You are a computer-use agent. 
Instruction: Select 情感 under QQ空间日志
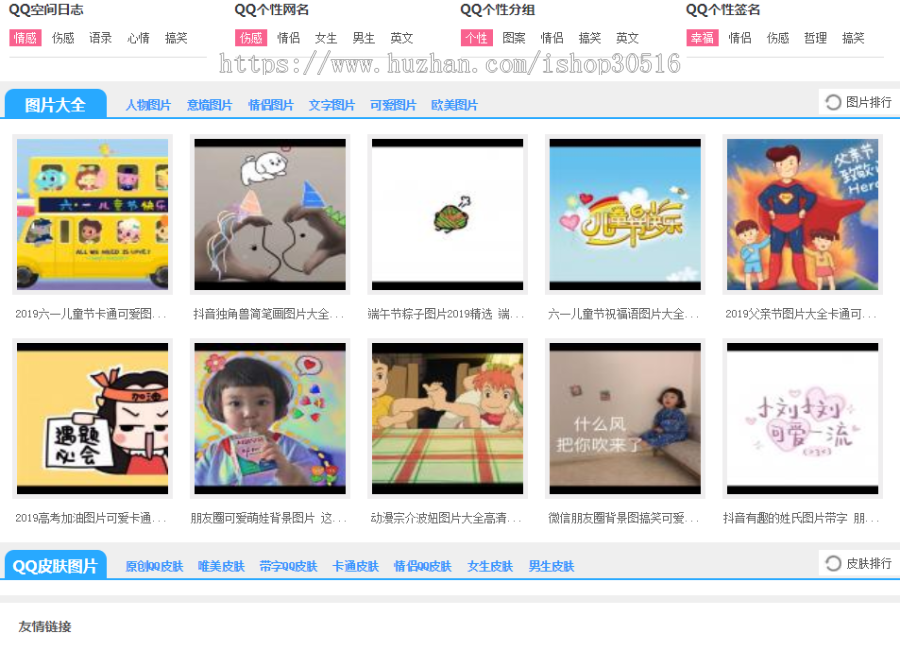[25, 38]
